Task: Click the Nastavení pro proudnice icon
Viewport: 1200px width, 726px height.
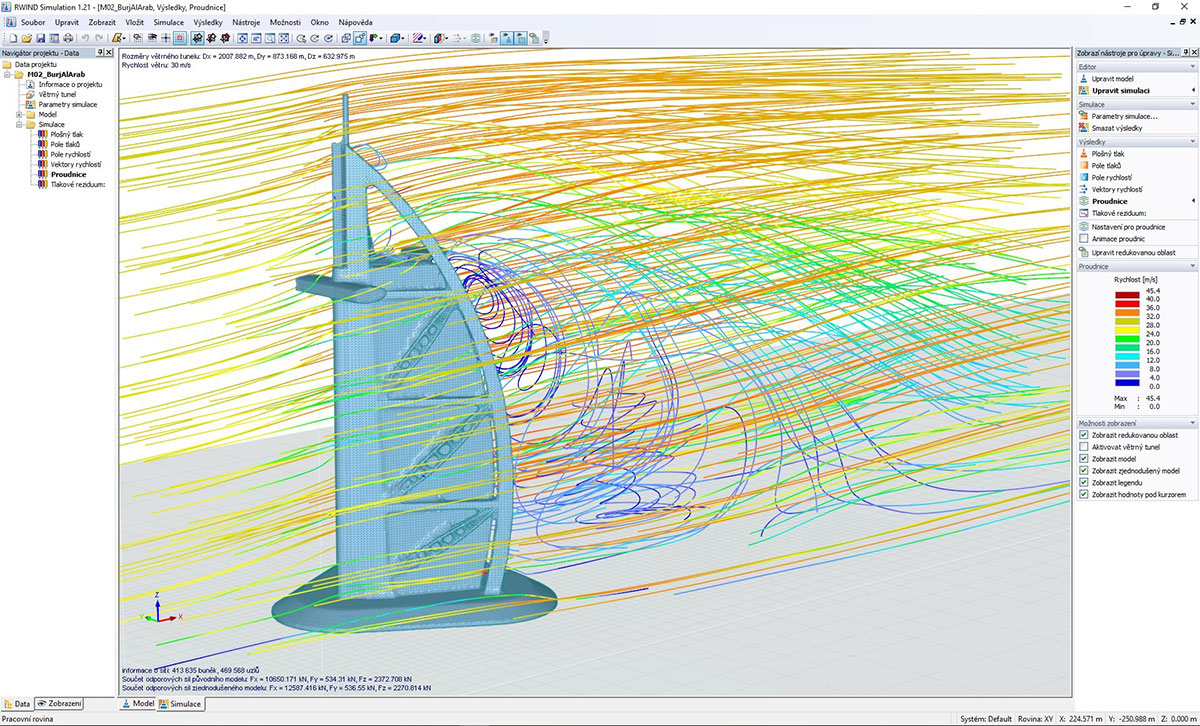Action: coord(1083,227)
